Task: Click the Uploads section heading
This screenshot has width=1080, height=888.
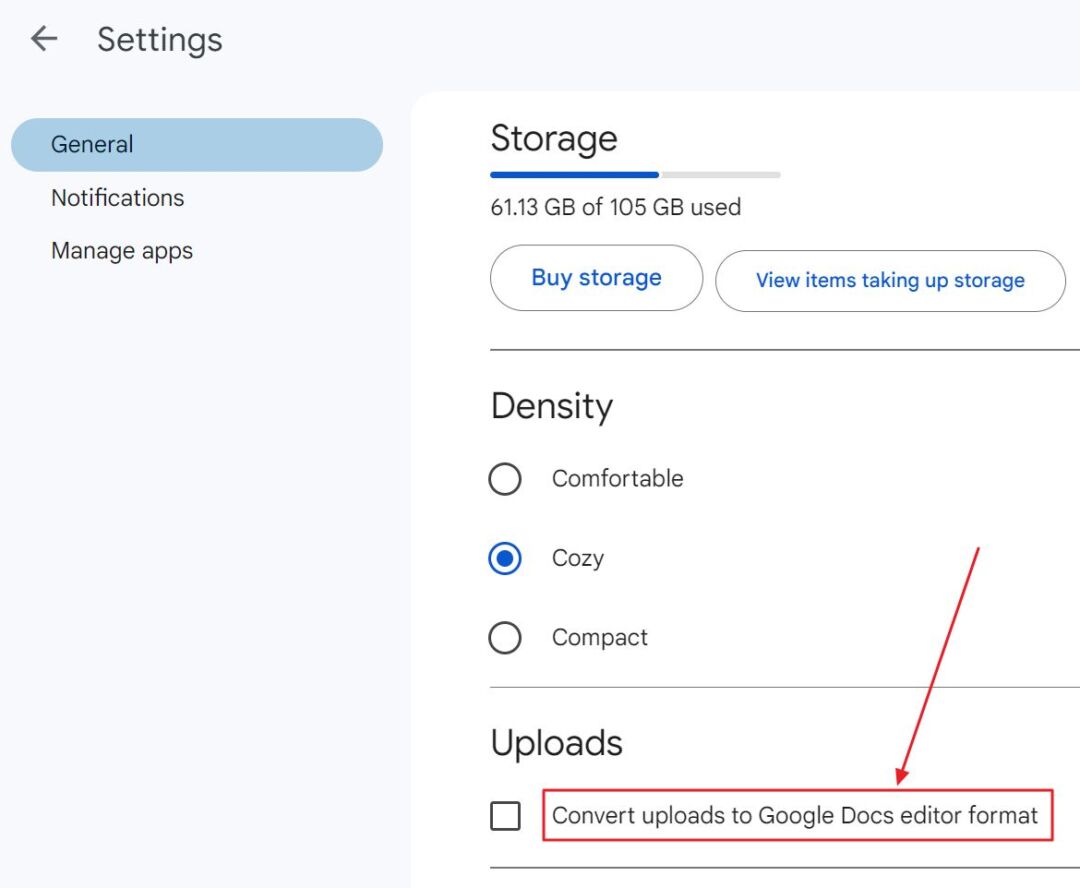Action: (557, 743)
